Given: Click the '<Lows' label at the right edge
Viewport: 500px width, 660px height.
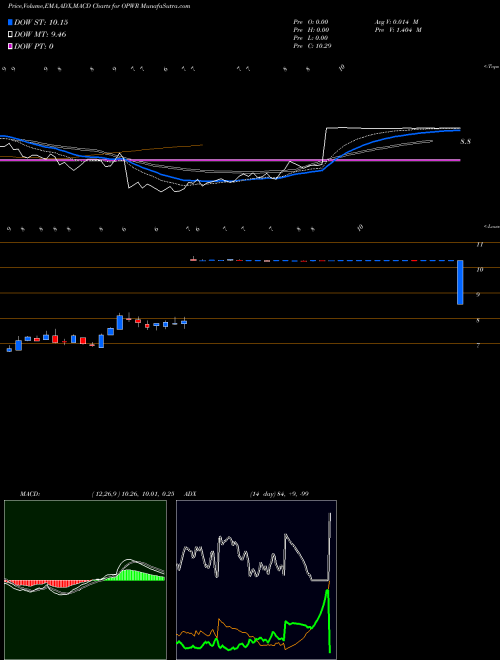Looking at the screenshot, I should pos(492,226).
